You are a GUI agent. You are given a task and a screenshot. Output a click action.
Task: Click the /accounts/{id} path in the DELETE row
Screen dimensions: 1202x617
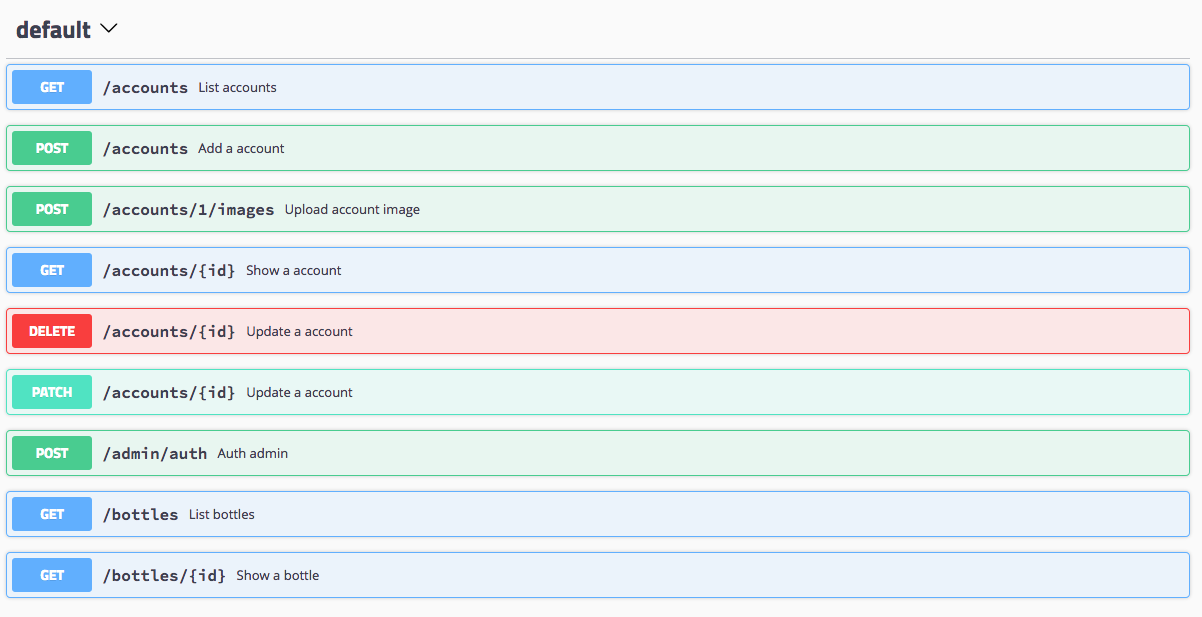(x=168, y=332)
